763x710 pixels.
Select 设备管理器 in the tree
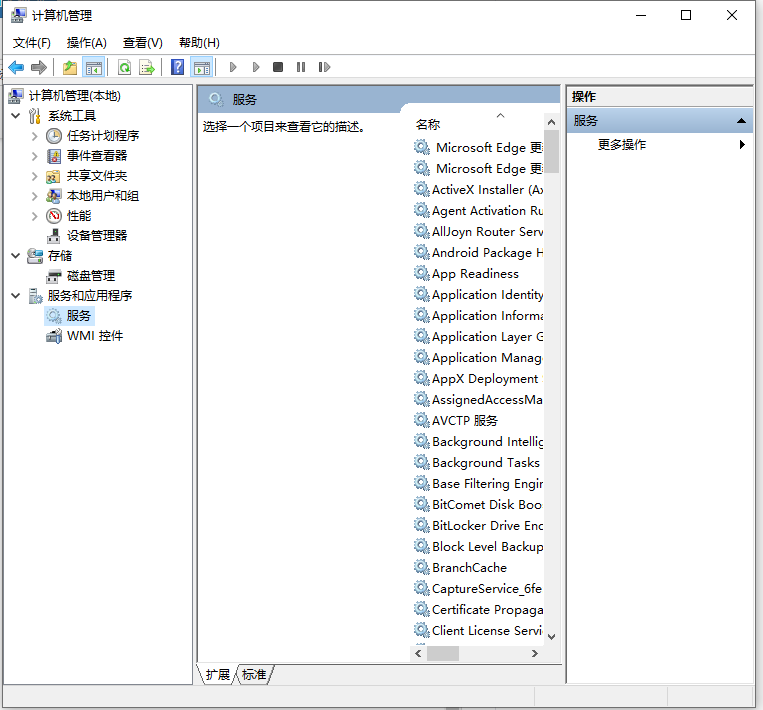(97, 236)
